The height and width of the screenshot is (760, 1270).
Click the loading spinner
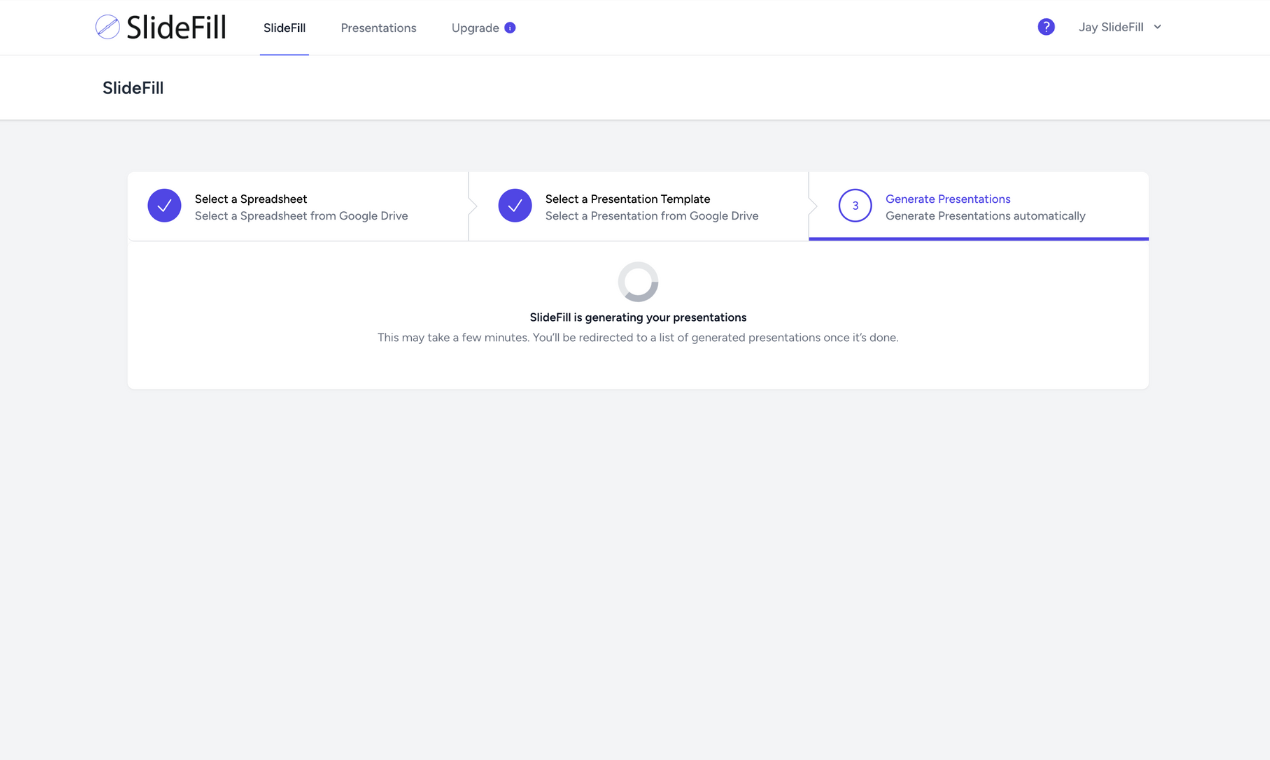[x=638, y=282]
